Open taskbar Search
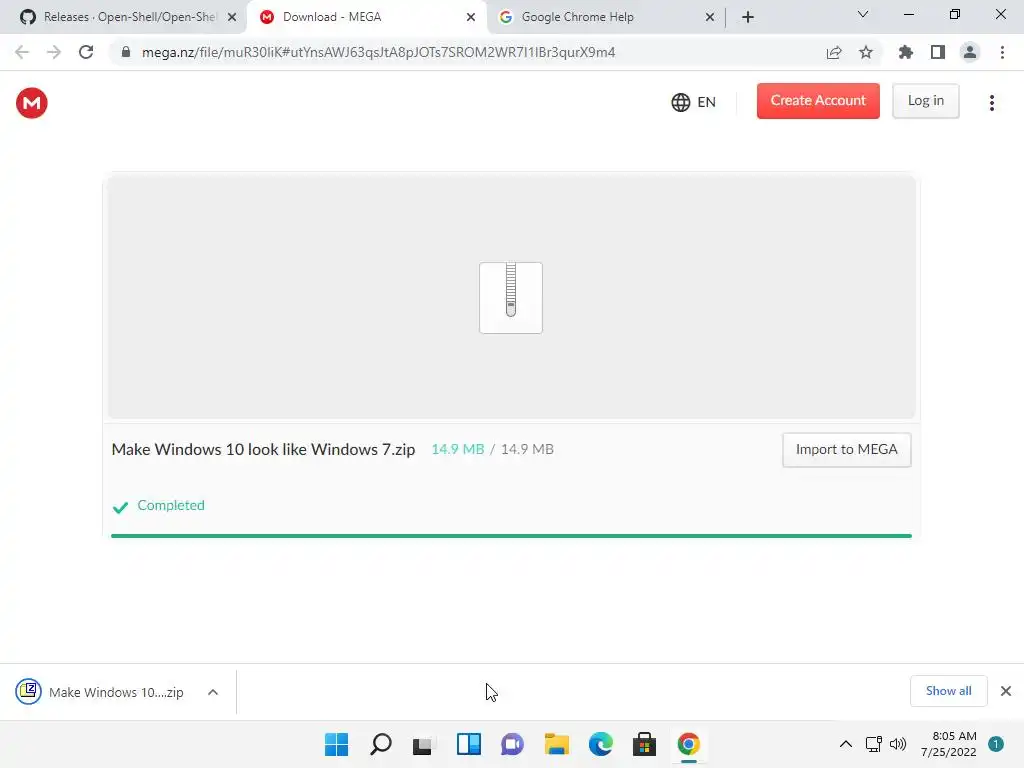The height and width of the screenshot is (768, 1024). 381,744
